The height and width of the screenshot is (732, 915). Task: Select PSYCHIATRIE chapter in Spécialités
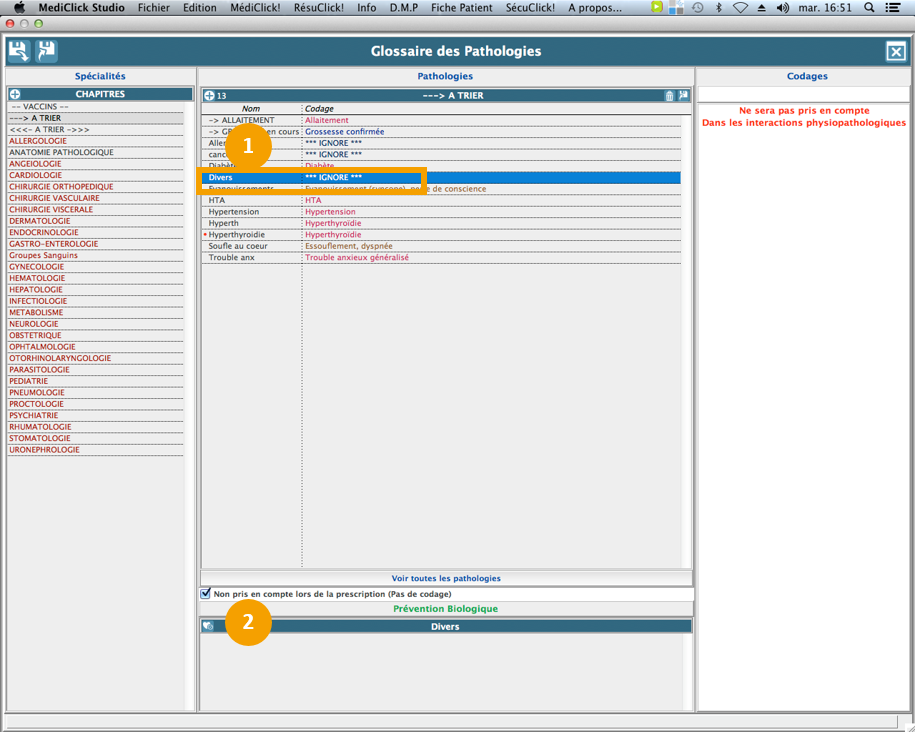tap(36, 415)
